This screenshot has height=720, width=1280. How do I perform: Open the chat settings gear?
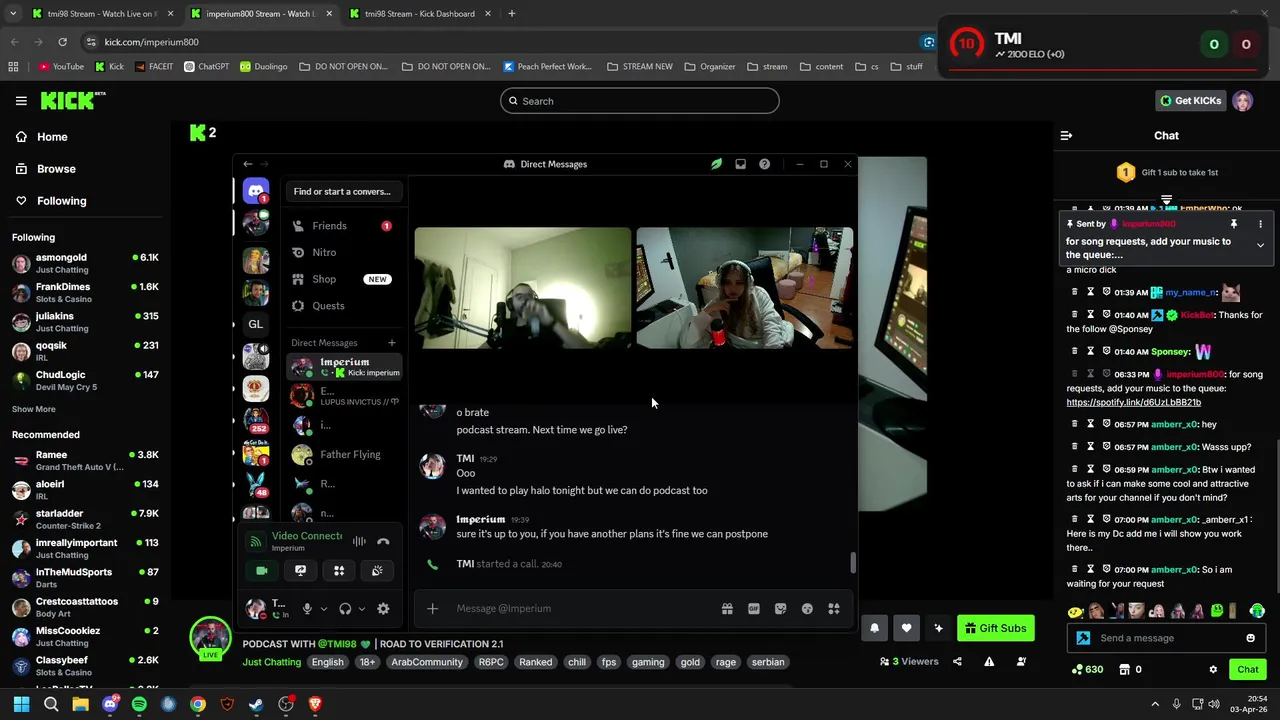1213,670
